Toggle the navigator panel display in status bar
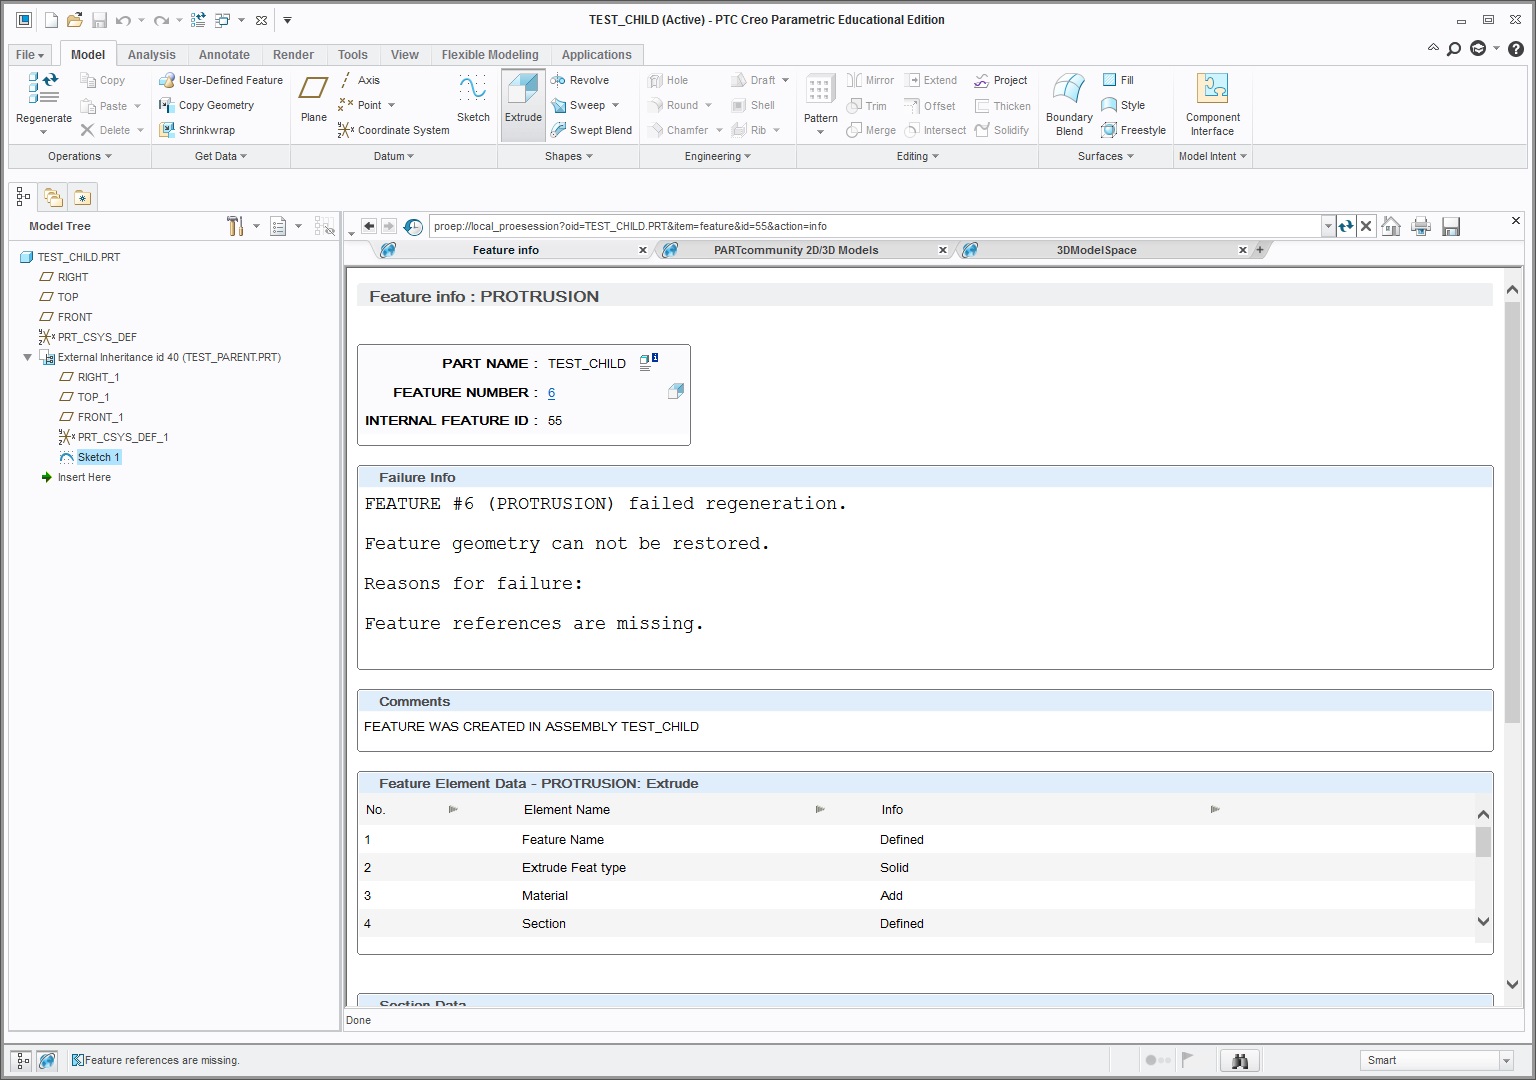 pos(22,1060)
